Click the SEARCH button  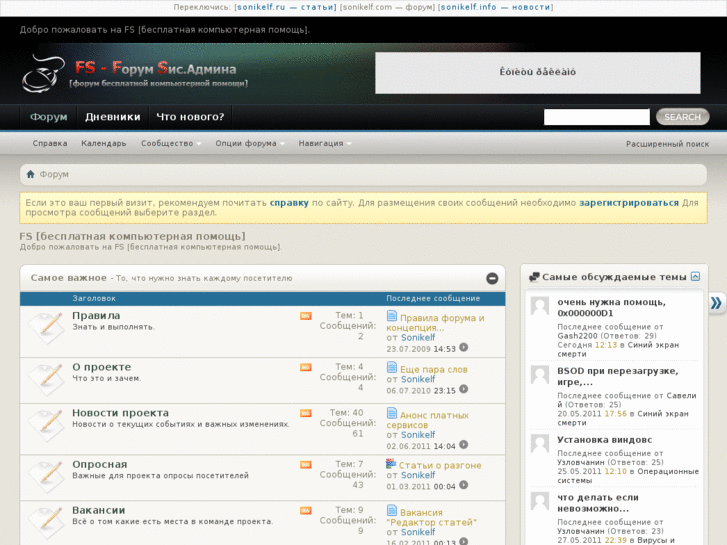coord(682,117)
